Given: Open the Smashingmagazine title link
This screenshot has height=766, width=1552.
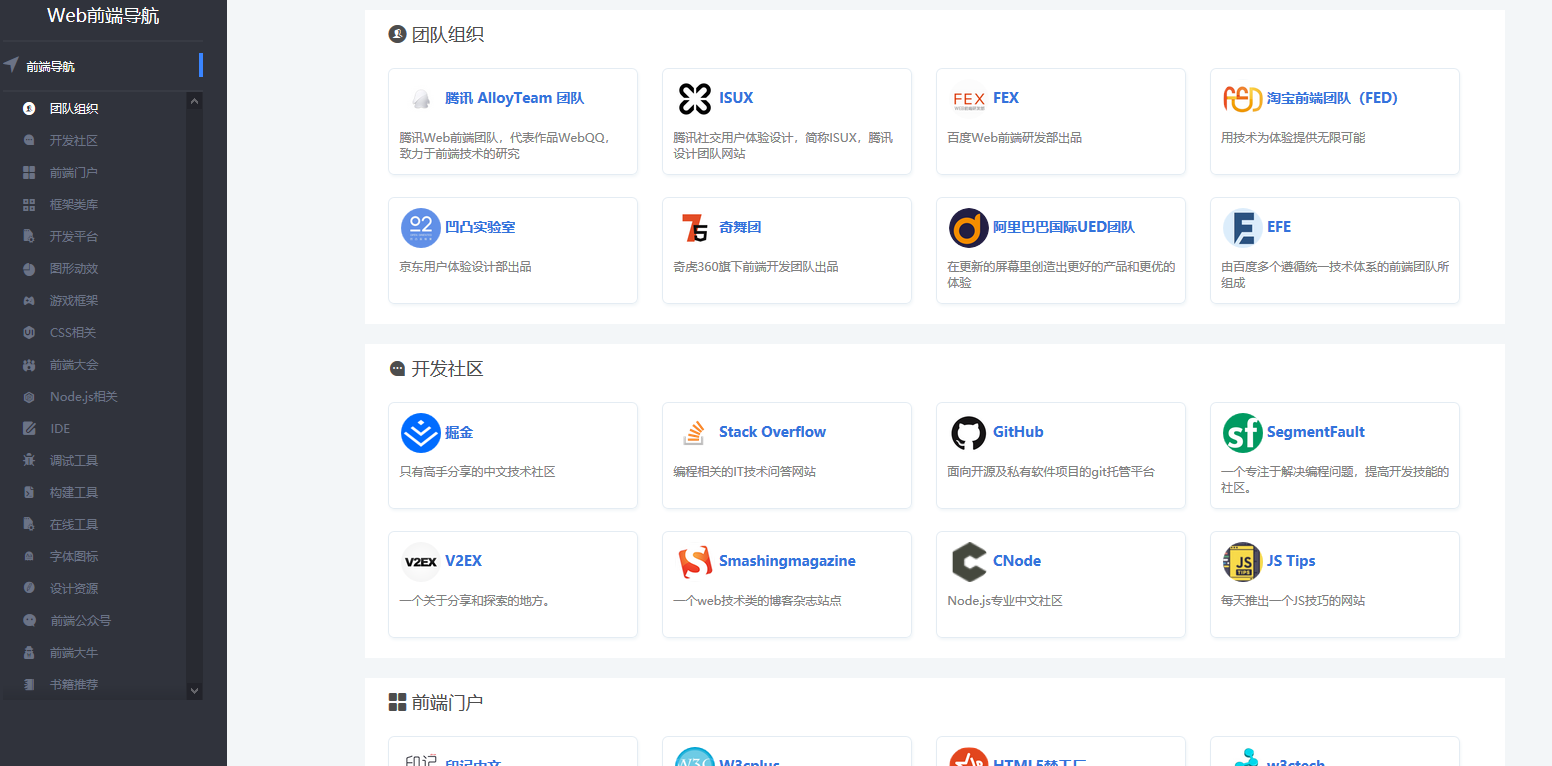Looking at the screenshot, I should 787,561.
